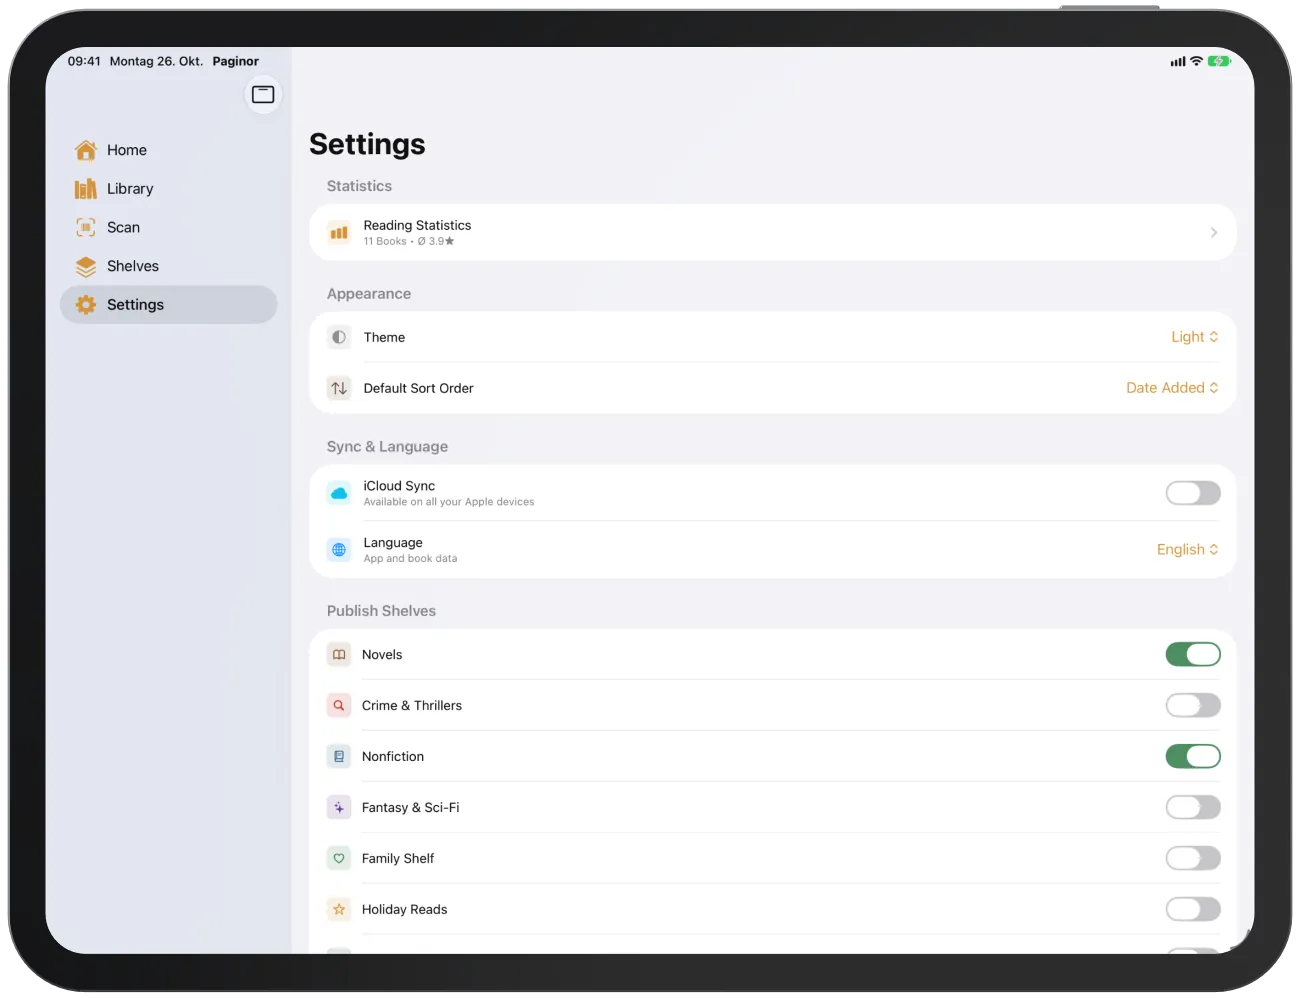Open Reading Statistics via its chevron

coord(1214,233)
